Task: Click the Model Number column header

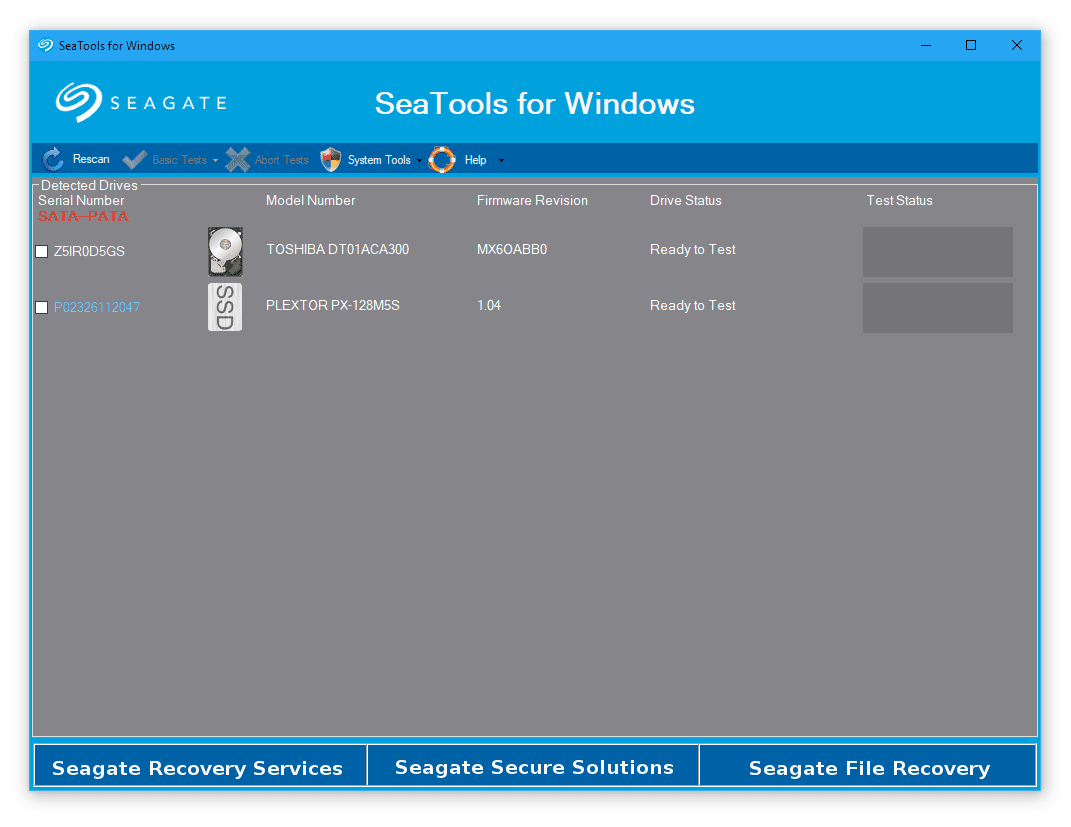Action: (310, 200)
